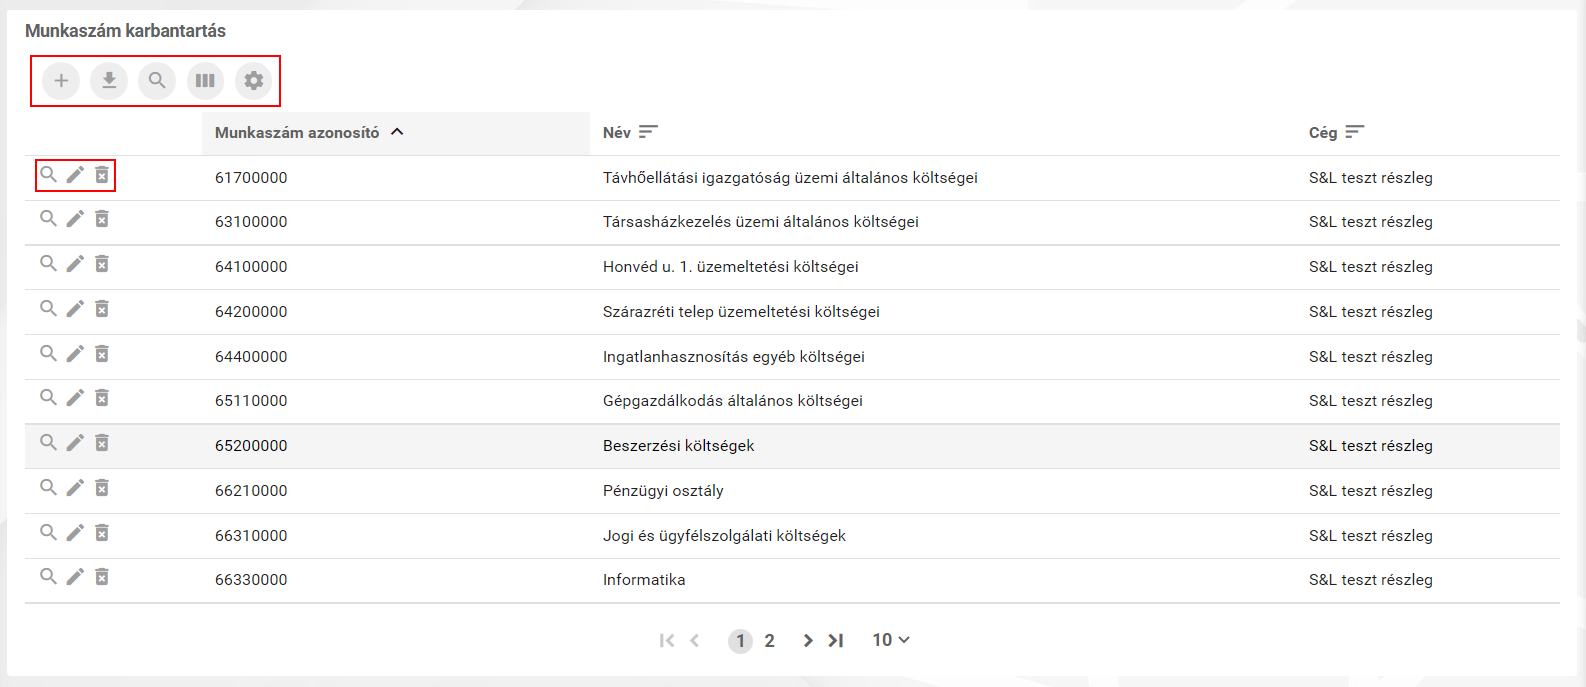Open the column chooser icon
Viewport: 1586px width, 687px height.
[x=205, y=81]
